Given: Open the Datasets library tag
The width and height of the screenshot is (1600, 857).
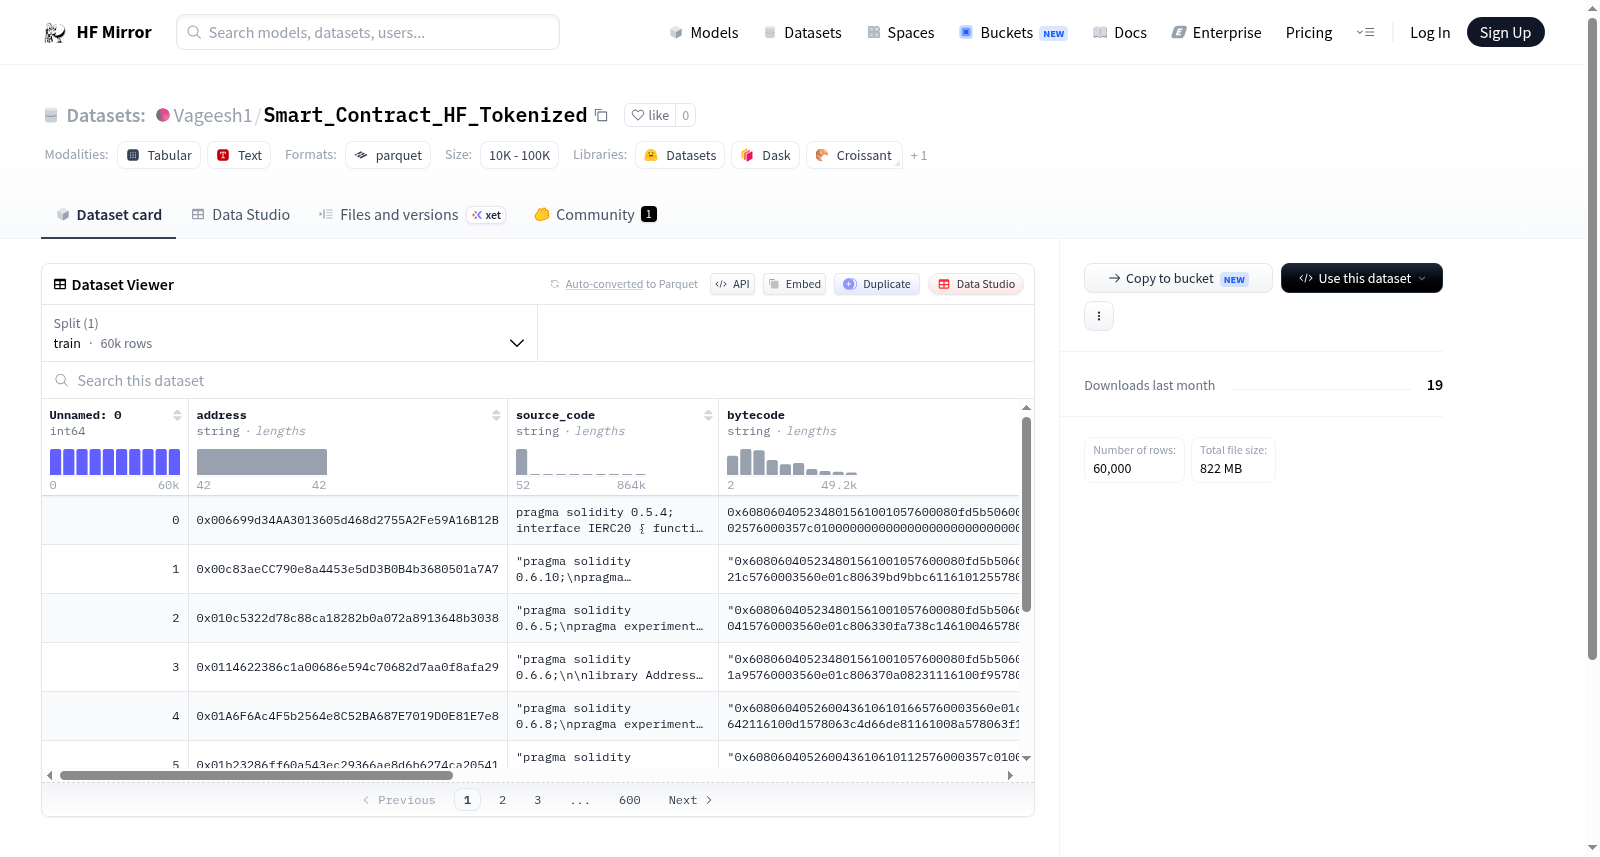Looking at the screenshot, I should 680,155.
